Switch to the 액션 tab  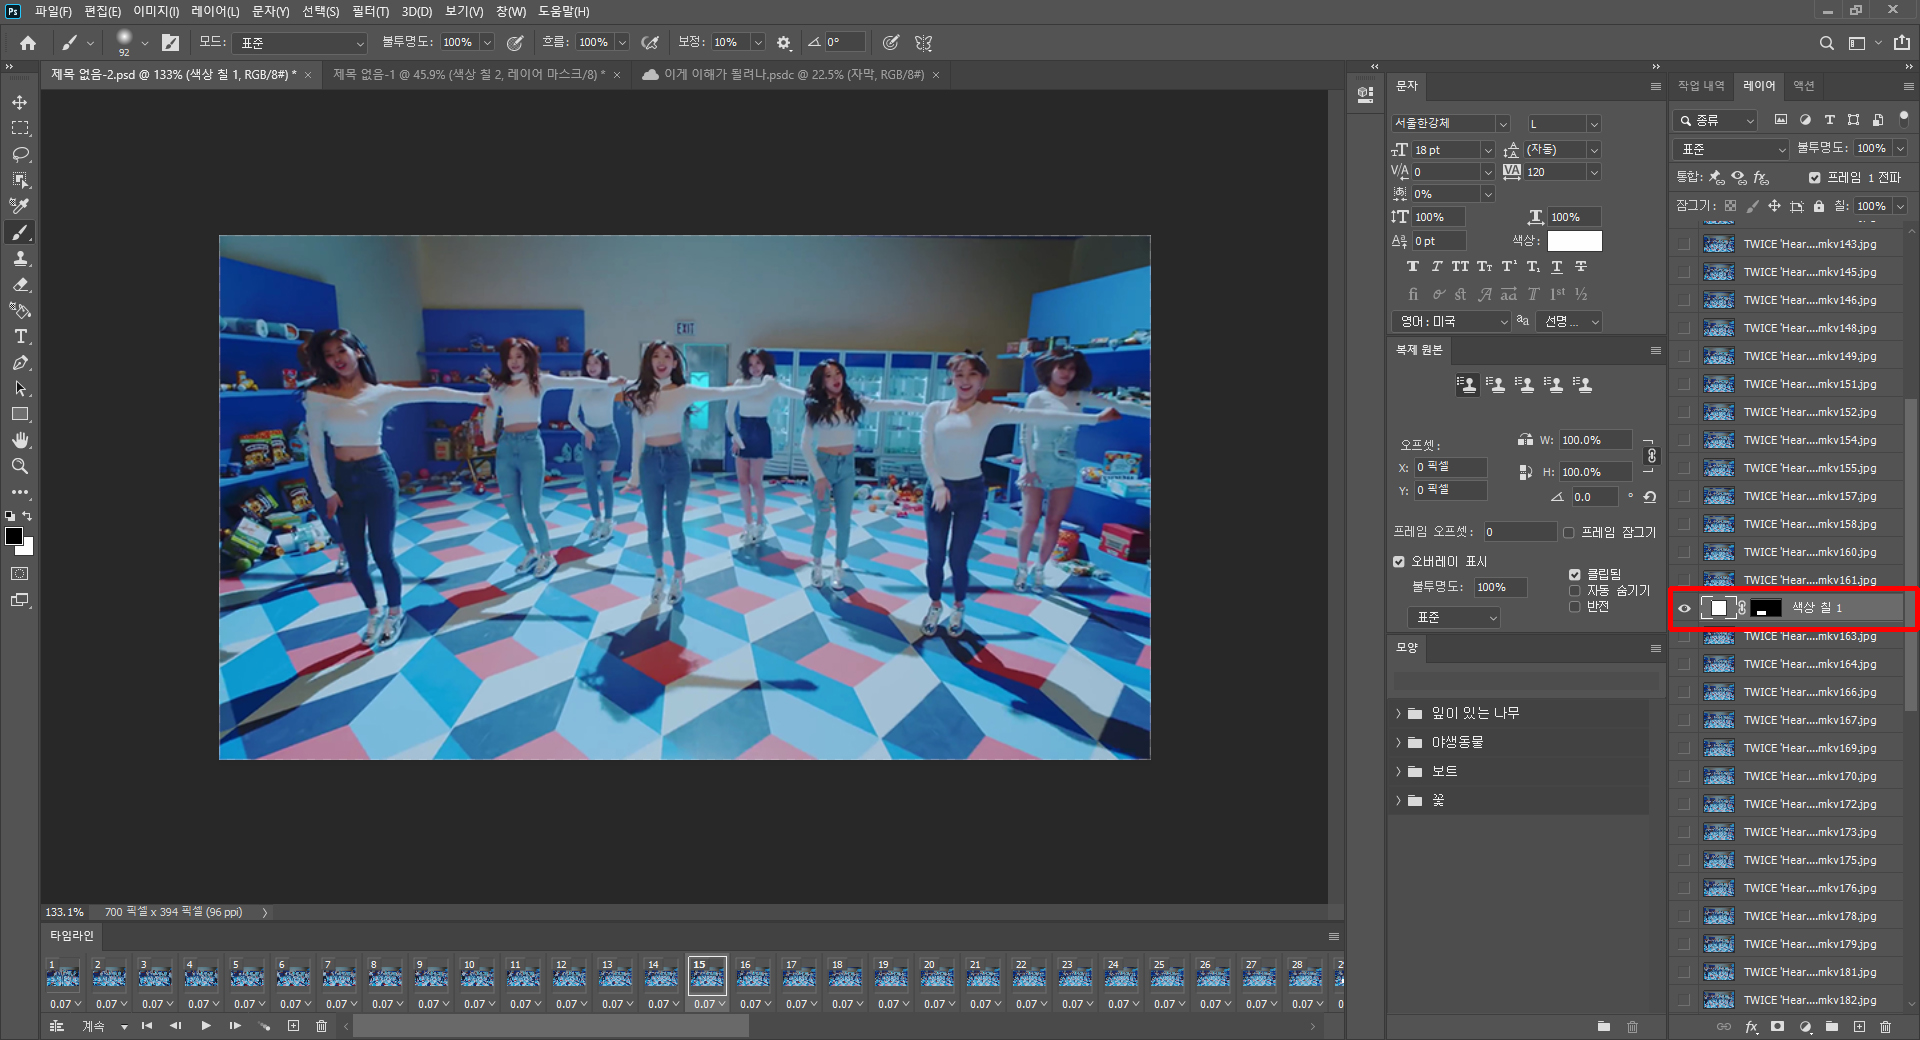pyautogui.click(x=1804, y=86)
